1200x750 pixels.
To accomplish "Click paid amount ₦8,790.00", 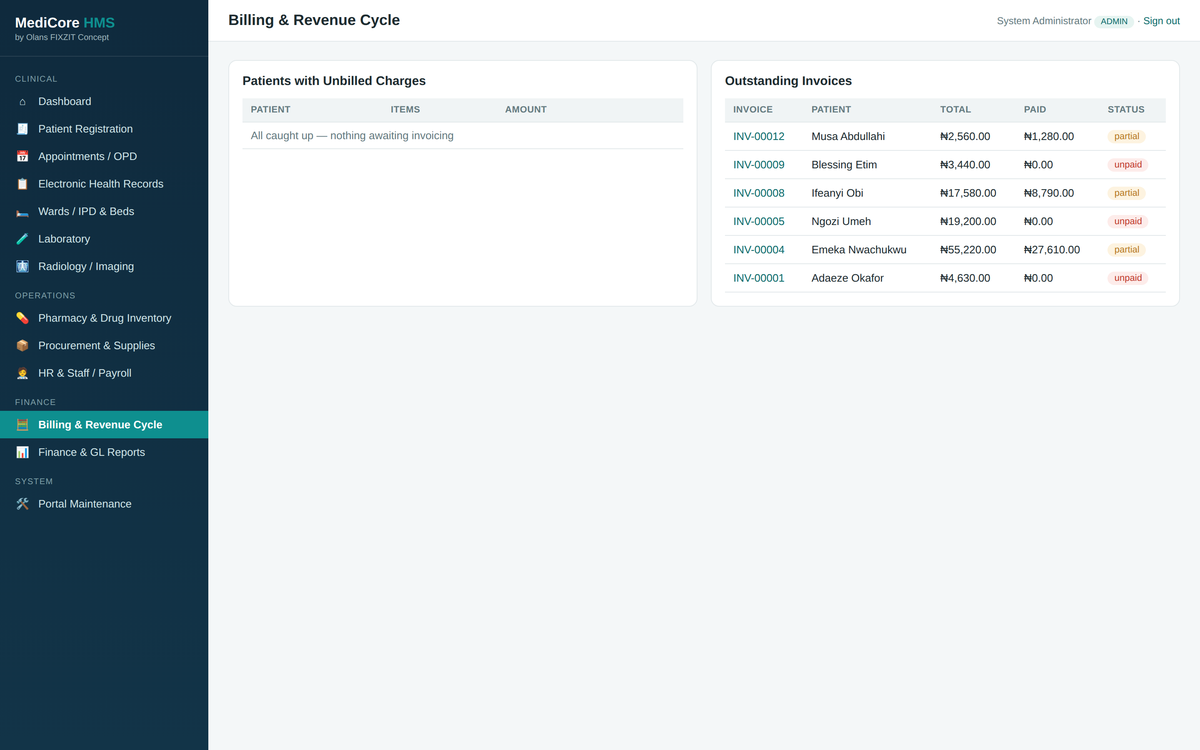I will pyautogui.click(x=1049, y=193).
